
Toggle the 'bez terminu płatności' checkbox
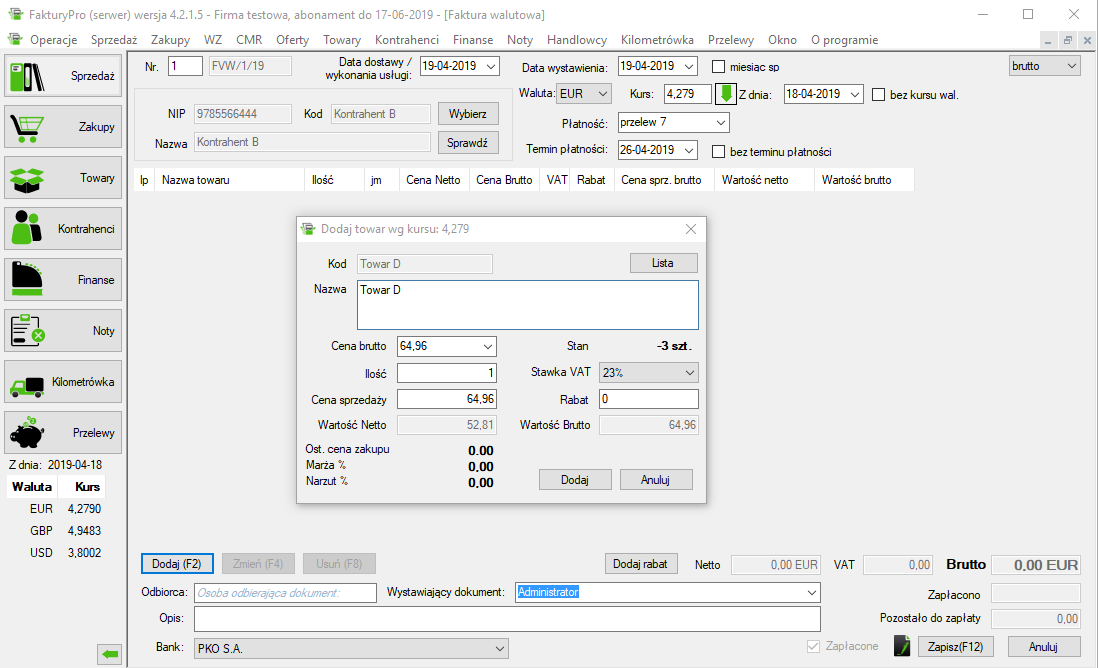point(718,152)
